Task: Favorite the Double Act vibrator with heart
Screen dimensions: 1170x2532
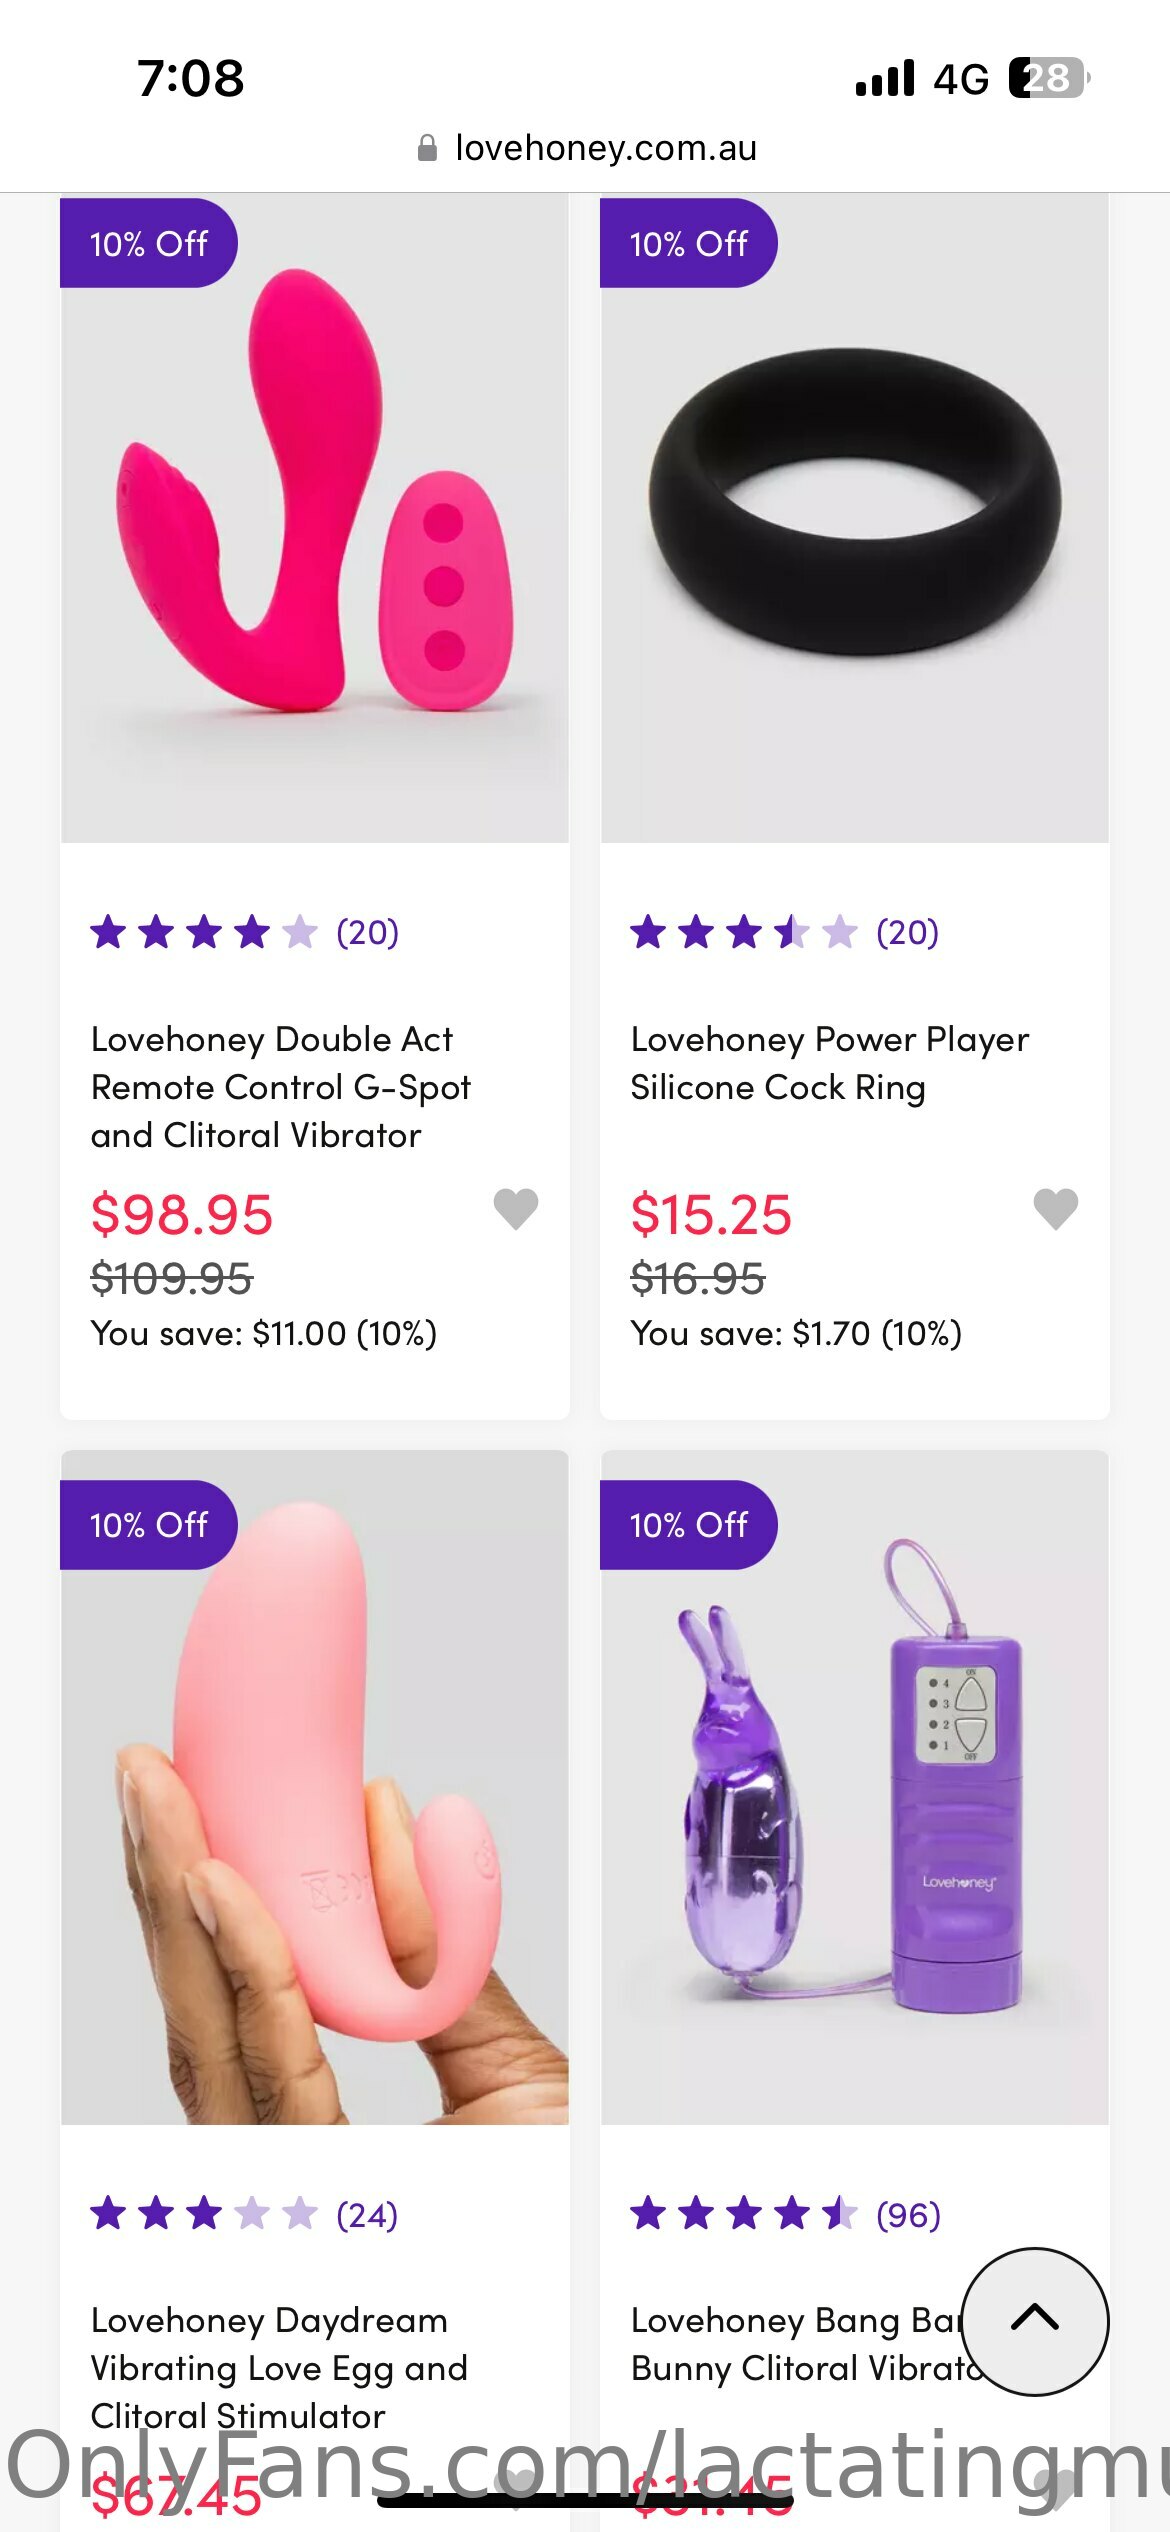Action: 515,1209
